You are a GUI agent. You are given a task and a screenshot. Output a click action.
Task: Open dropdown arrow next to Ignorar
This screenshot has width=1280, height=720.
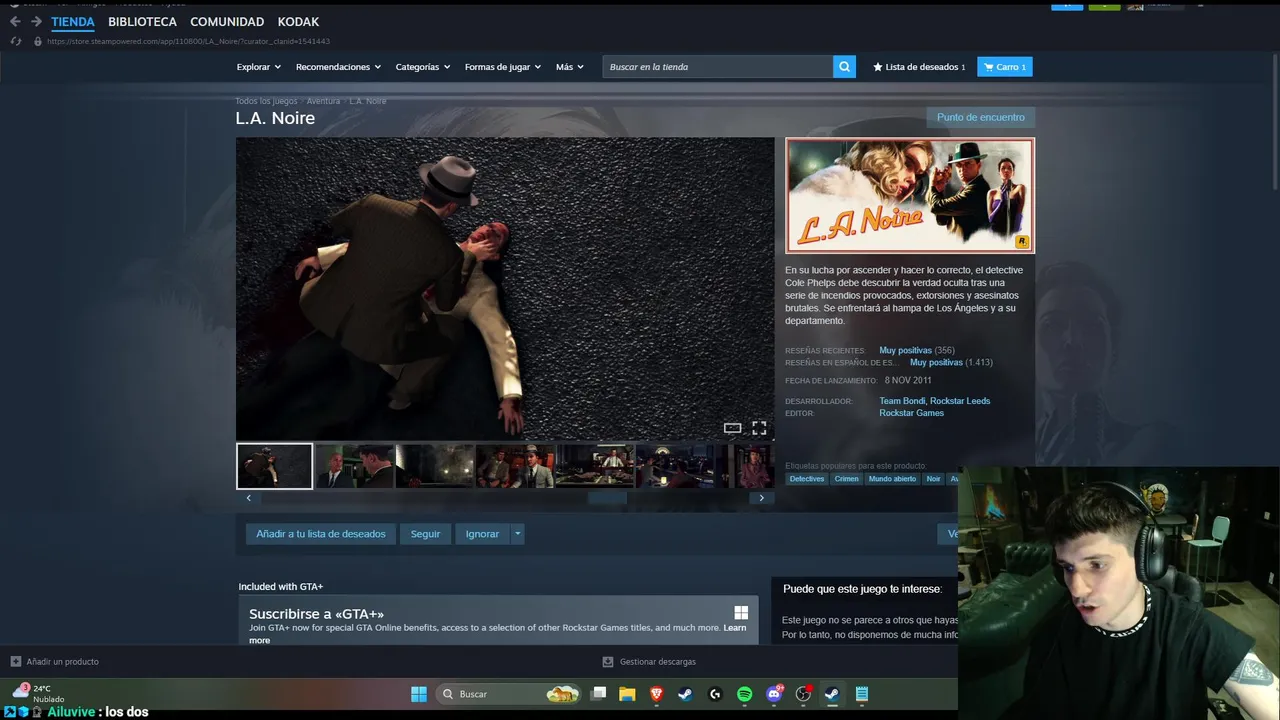coord(517,534)
